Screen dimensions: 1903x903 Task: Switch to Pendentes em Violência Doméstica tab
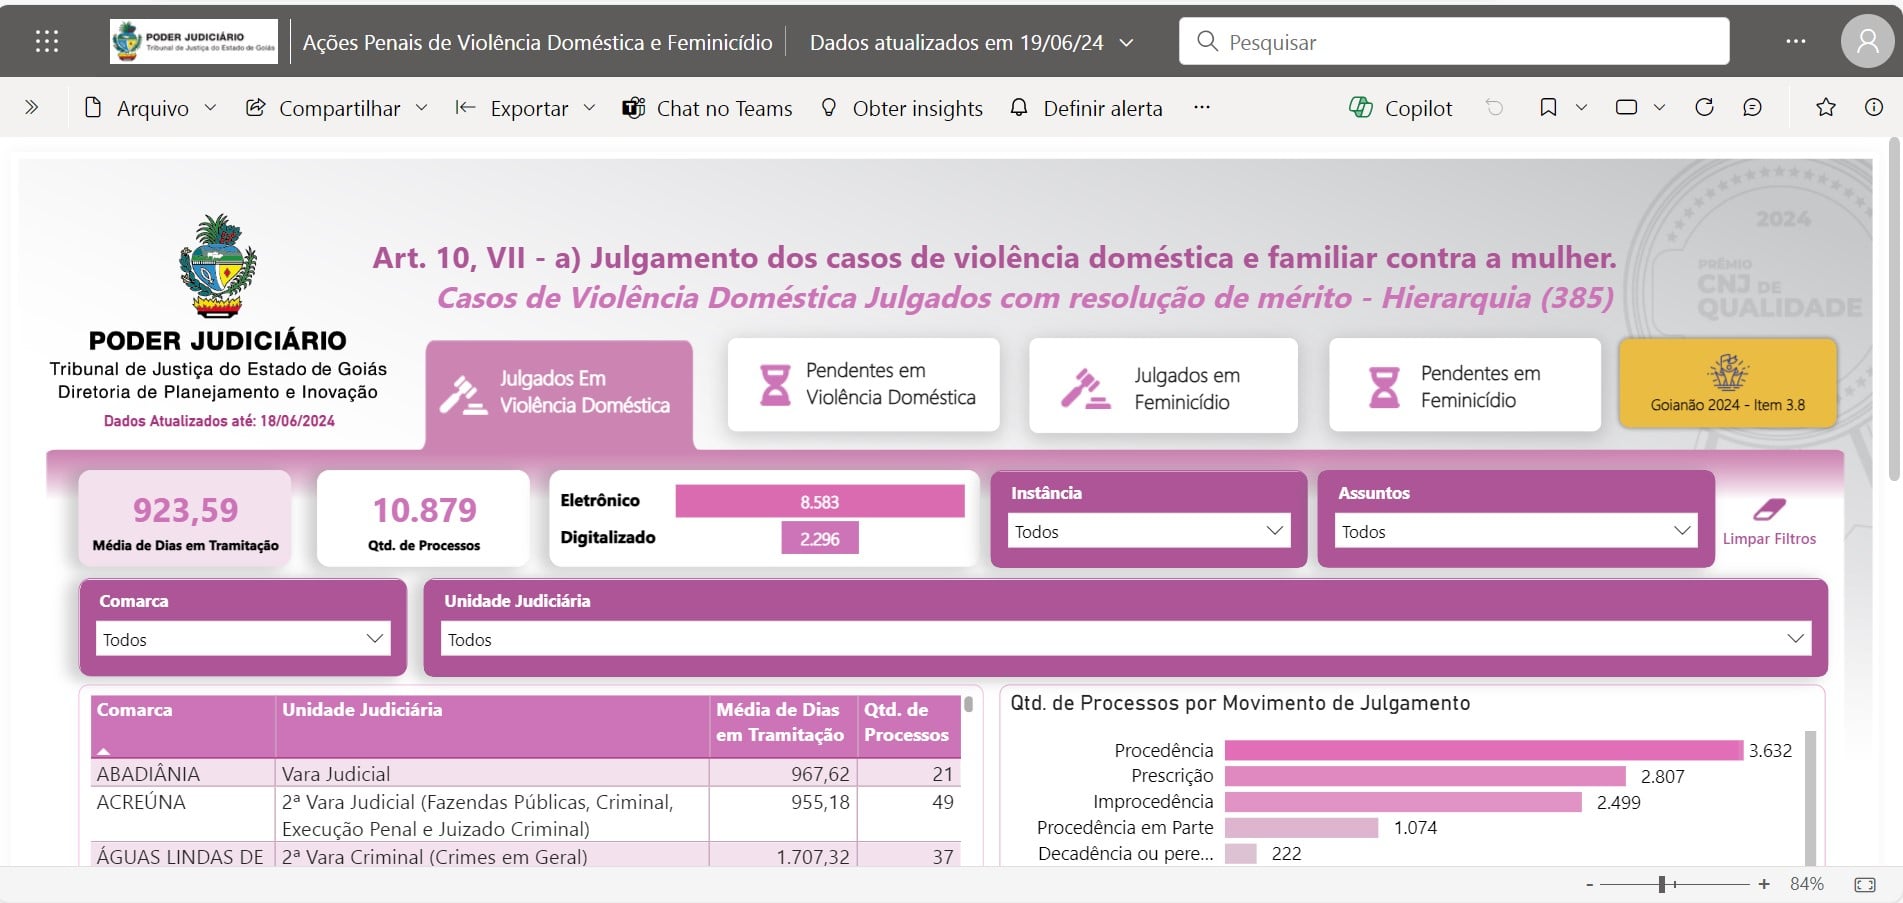click(864, 385)
